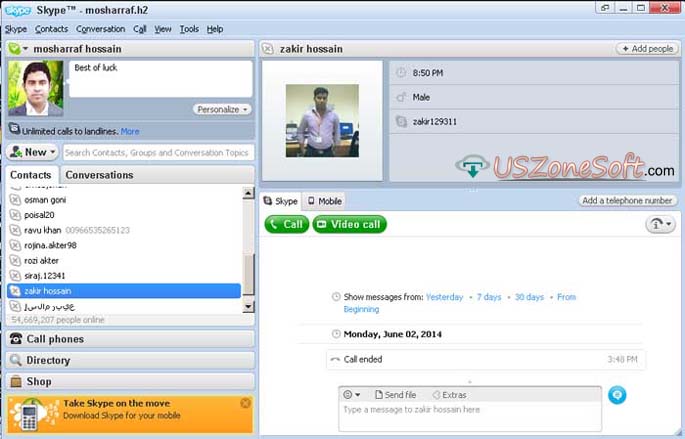The height and width of the screenshot is (439, 685).
Task: Open the New contact dropdown
Action: (33, 152)
